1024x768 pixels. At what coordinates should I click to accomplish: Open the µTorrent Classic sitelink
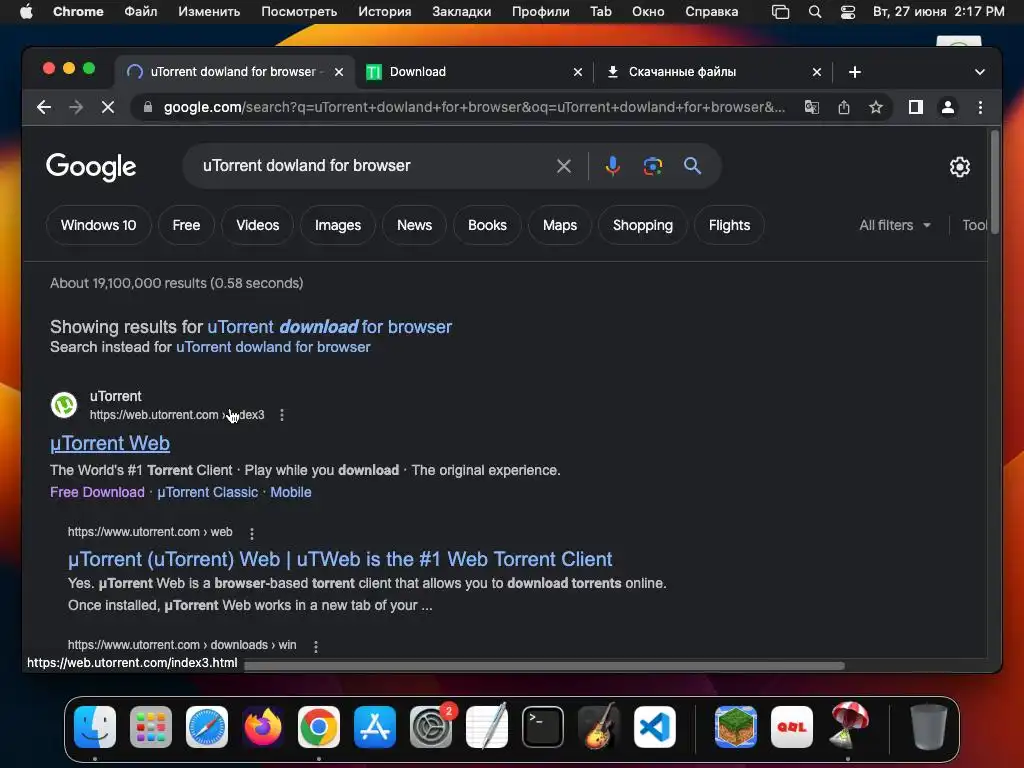208,492
